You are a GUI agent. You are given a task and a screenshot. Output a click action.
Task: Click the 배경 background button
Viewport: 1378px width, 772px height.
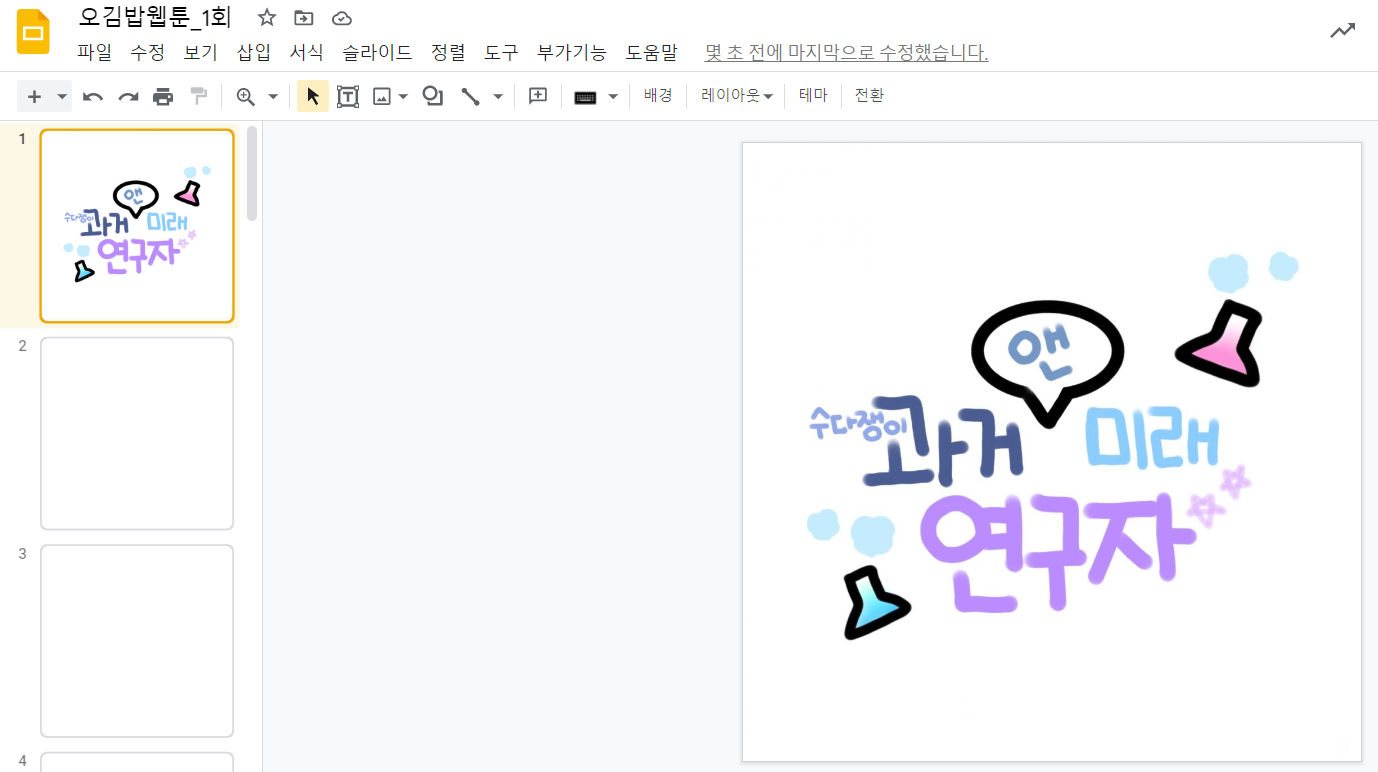(658, 96)
